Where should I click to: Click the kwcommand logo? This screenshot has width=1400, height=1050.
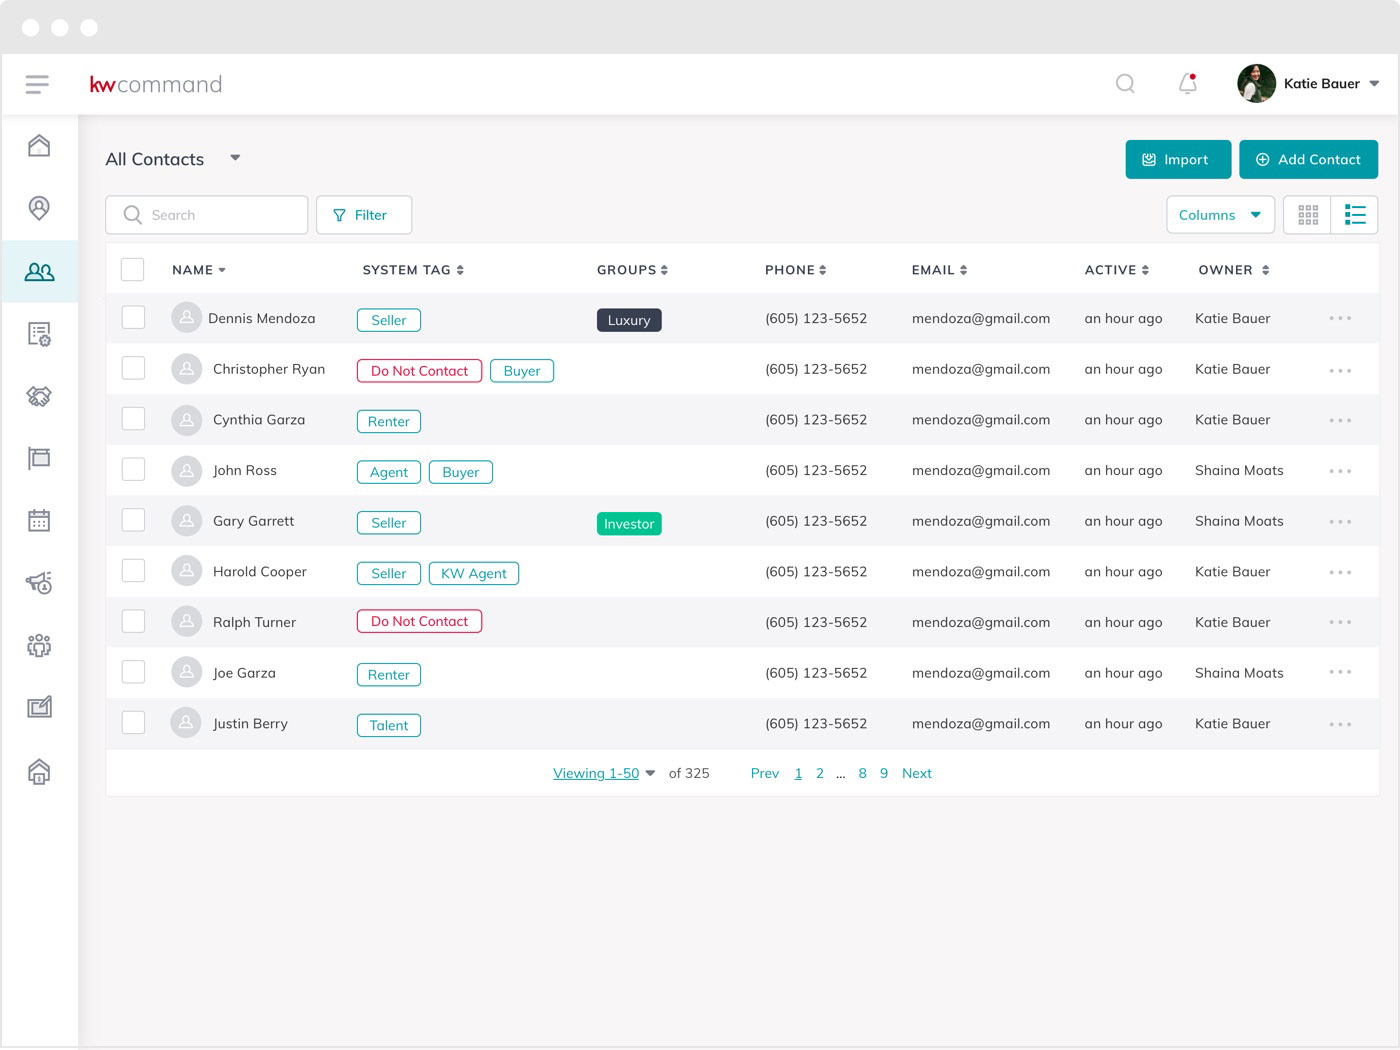point(156,84)
